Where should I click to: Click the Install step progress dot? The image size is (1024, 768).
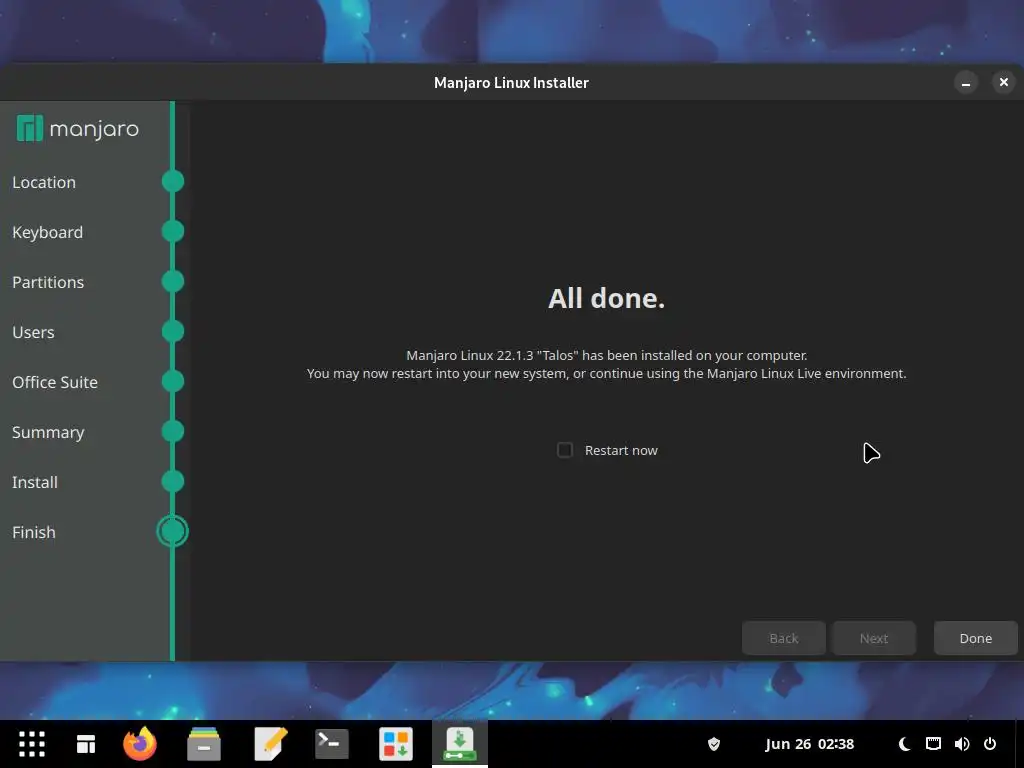click(172, 481)
